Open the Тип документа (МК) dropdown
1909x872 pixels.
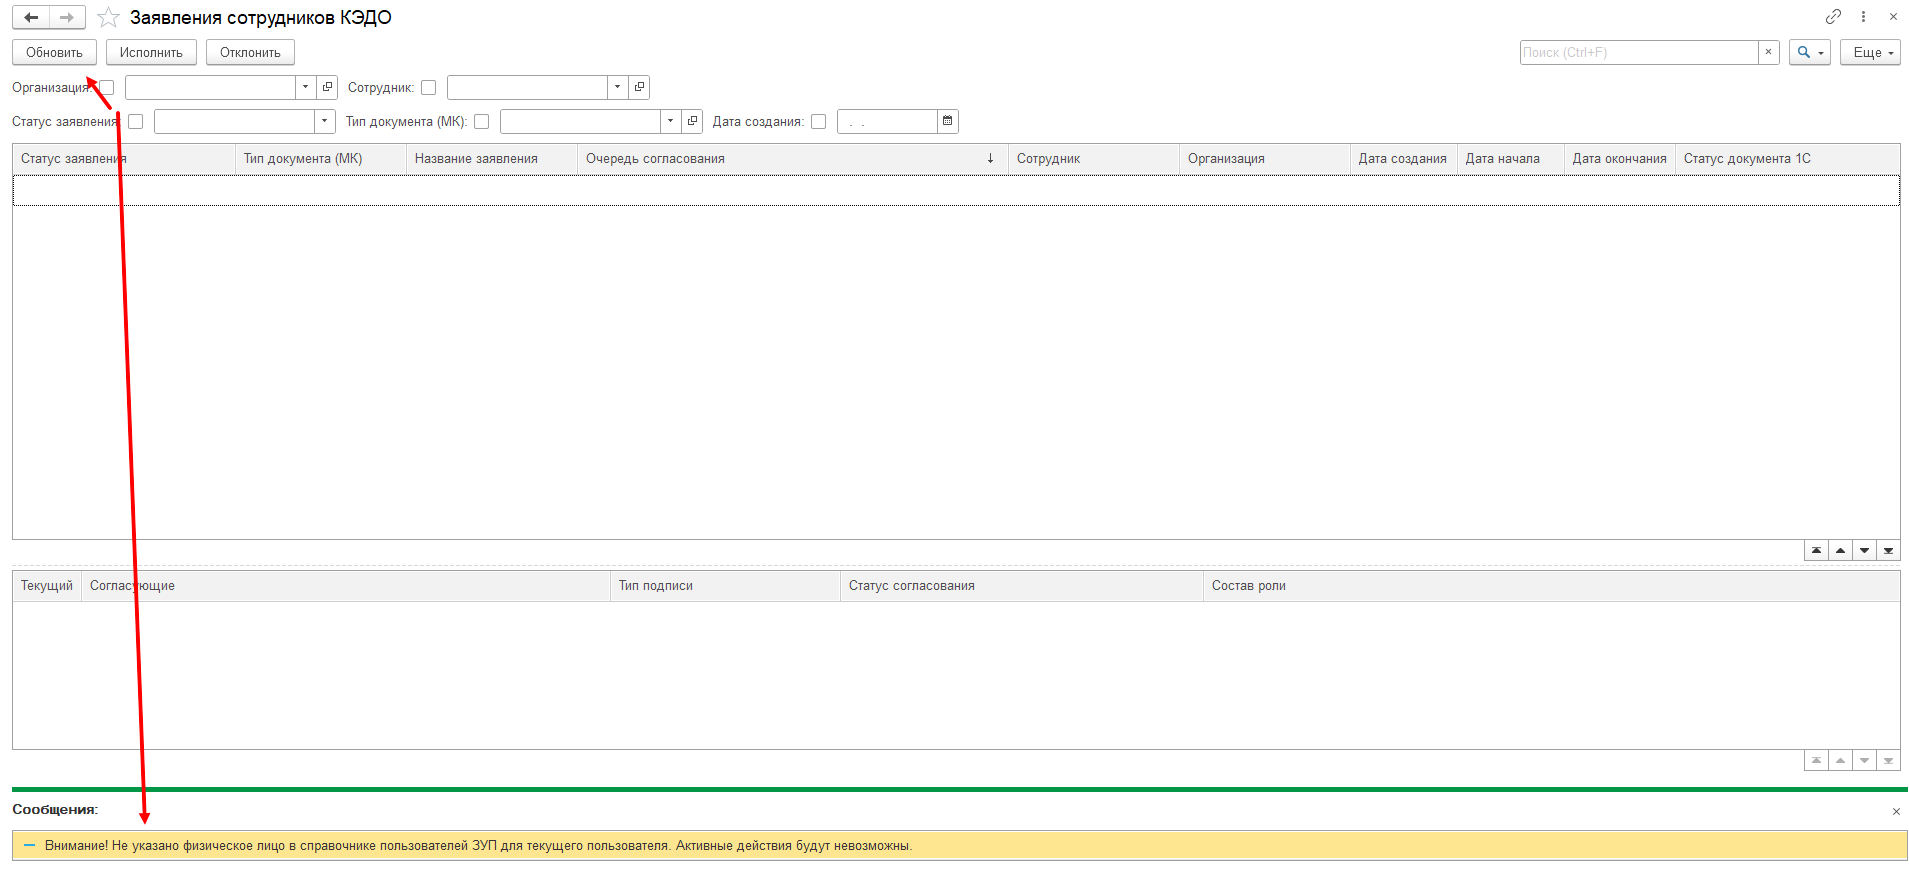coord(670,122)
